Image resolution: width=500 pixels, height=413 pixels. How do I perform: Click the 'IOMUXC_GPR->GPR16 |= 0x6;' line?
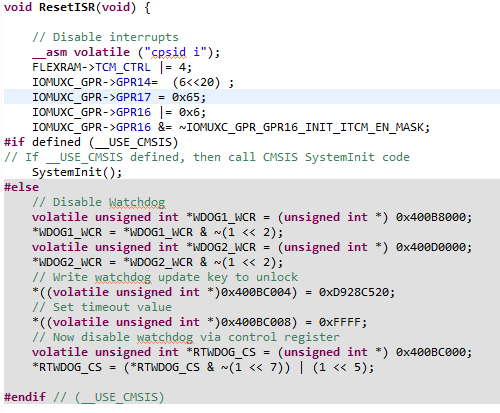pyautogui.click(x=119, y=112)
